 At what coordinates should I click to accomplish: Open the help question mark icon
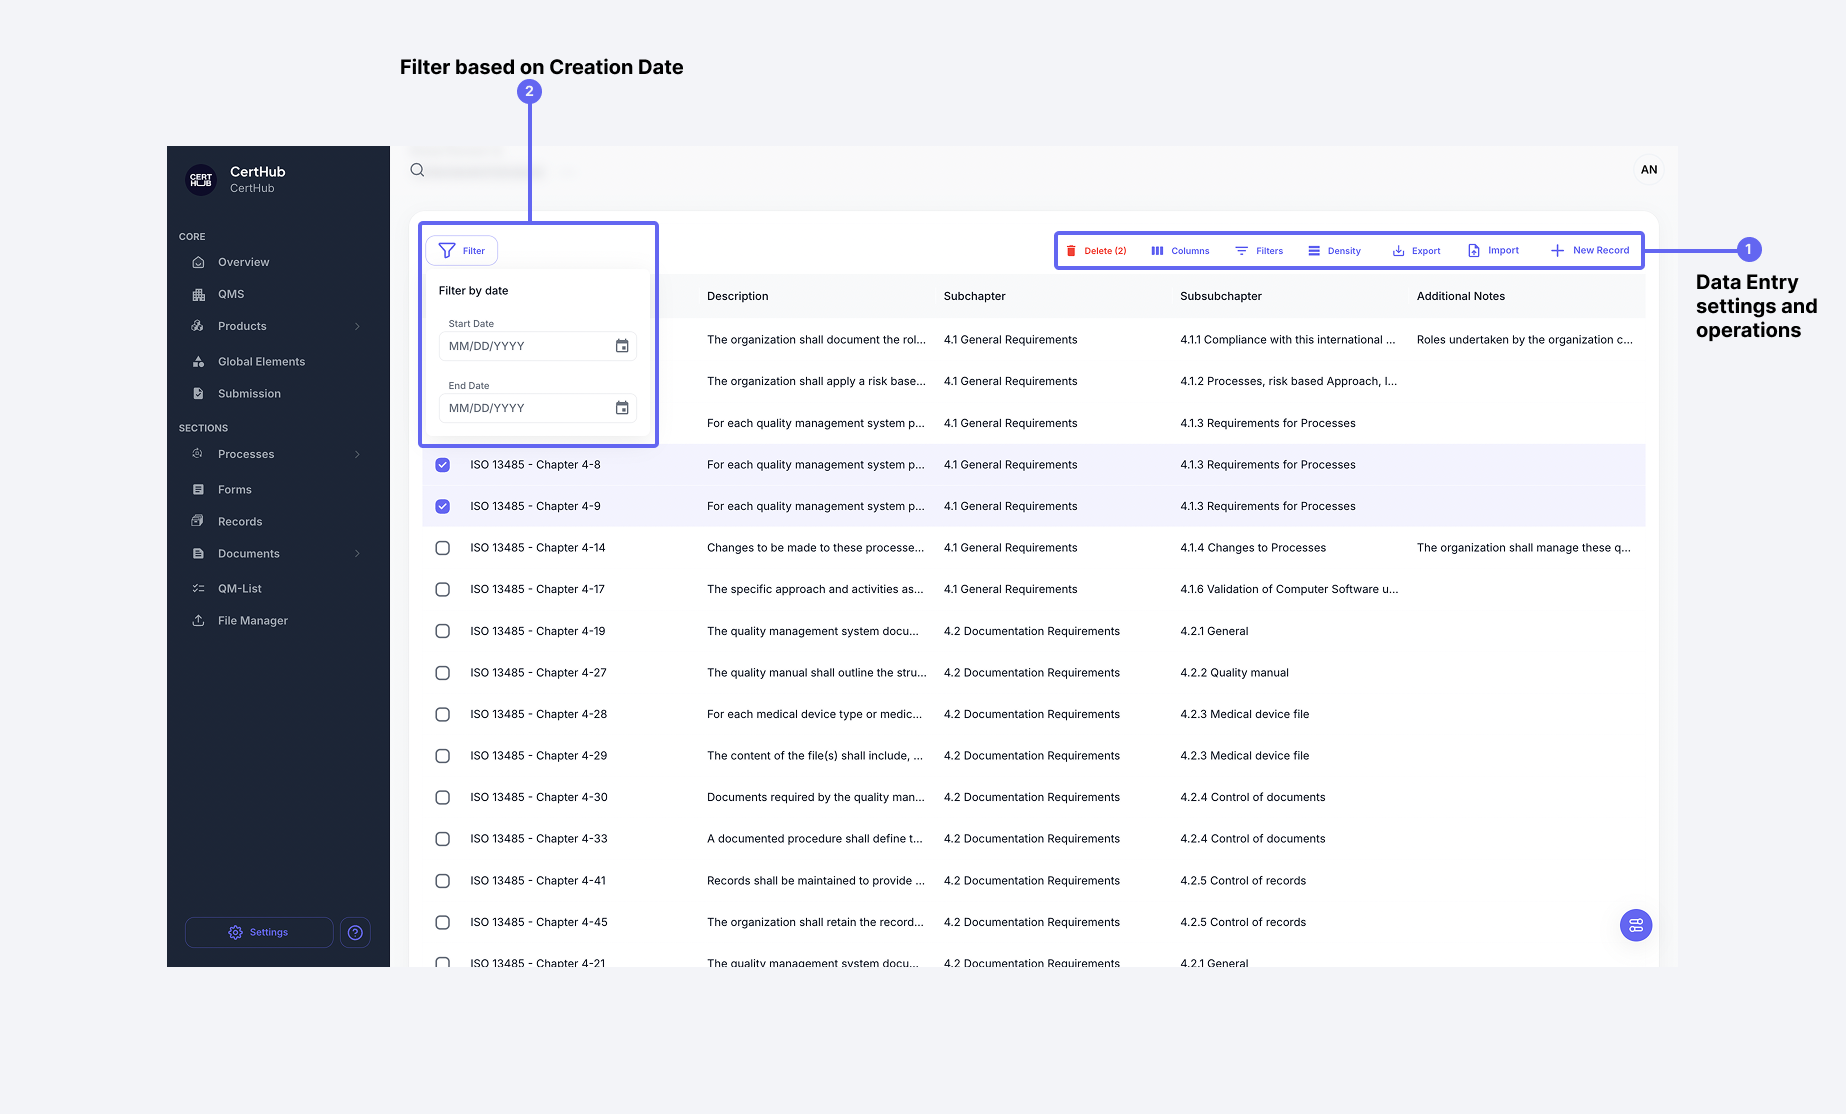pyautogui.click(x=355, y=932)
